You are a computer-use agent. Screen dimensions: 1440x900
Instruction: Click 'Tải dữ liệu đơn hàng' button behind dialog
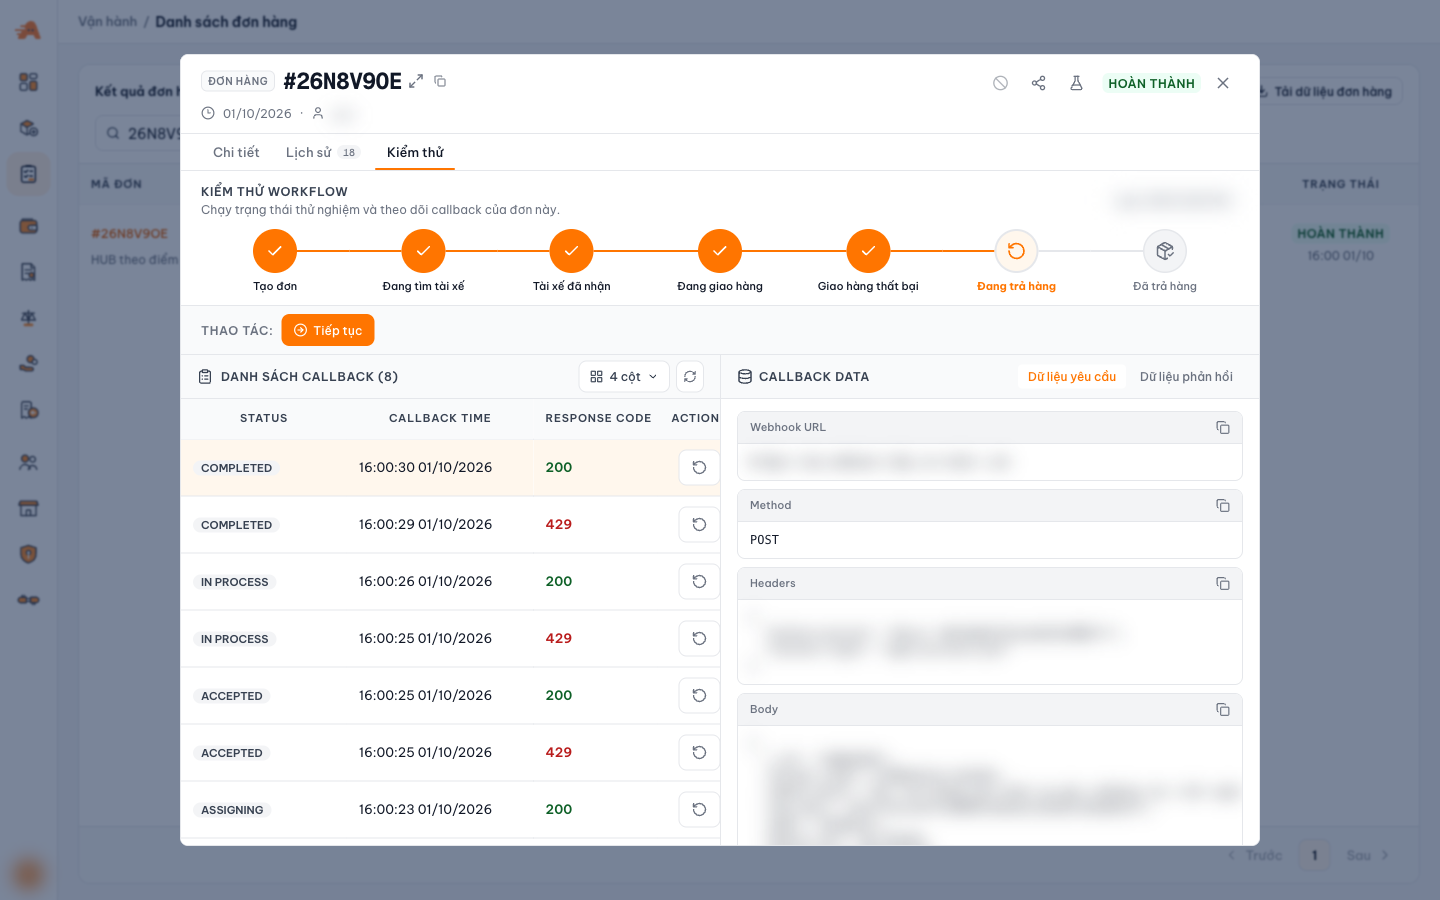pos(1324,92)
